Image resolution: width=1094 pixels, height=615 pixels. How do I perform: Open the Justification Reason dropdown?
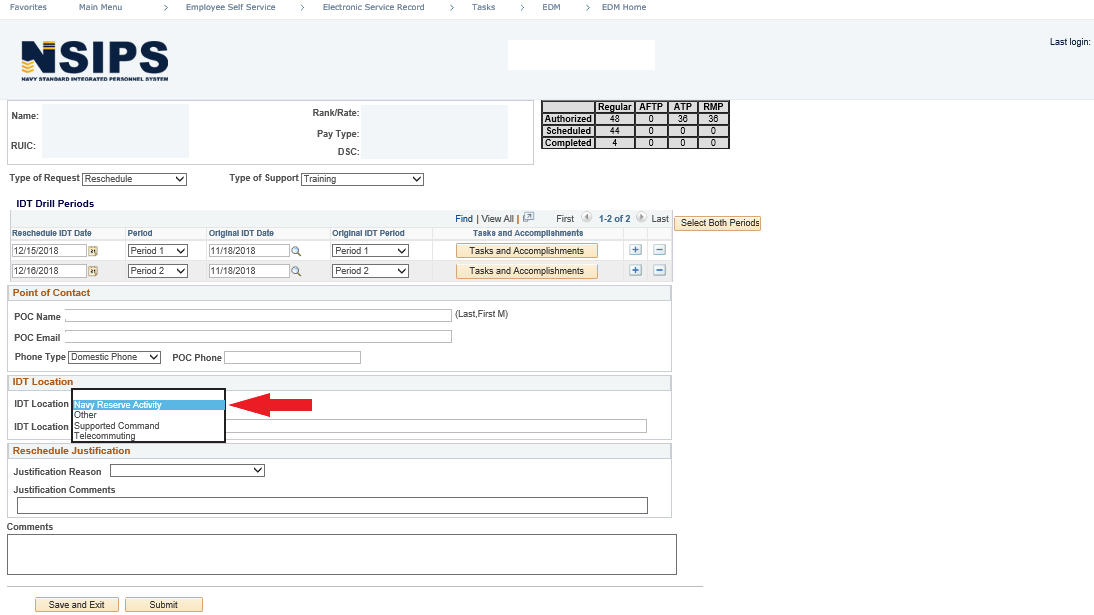[x=187, y=470]
